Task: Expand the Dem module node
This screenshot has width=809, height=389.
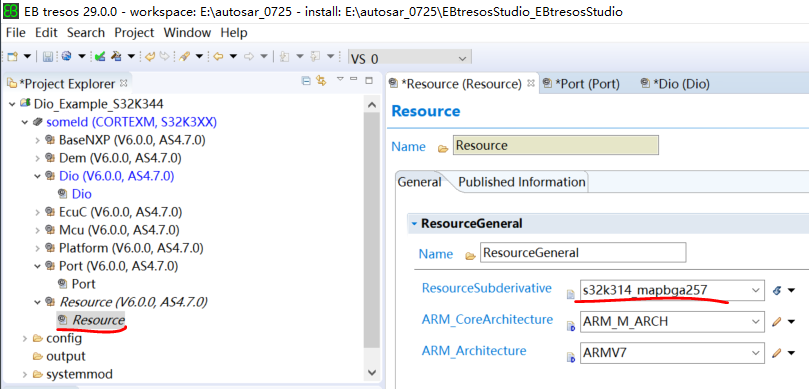Action: 37,158
